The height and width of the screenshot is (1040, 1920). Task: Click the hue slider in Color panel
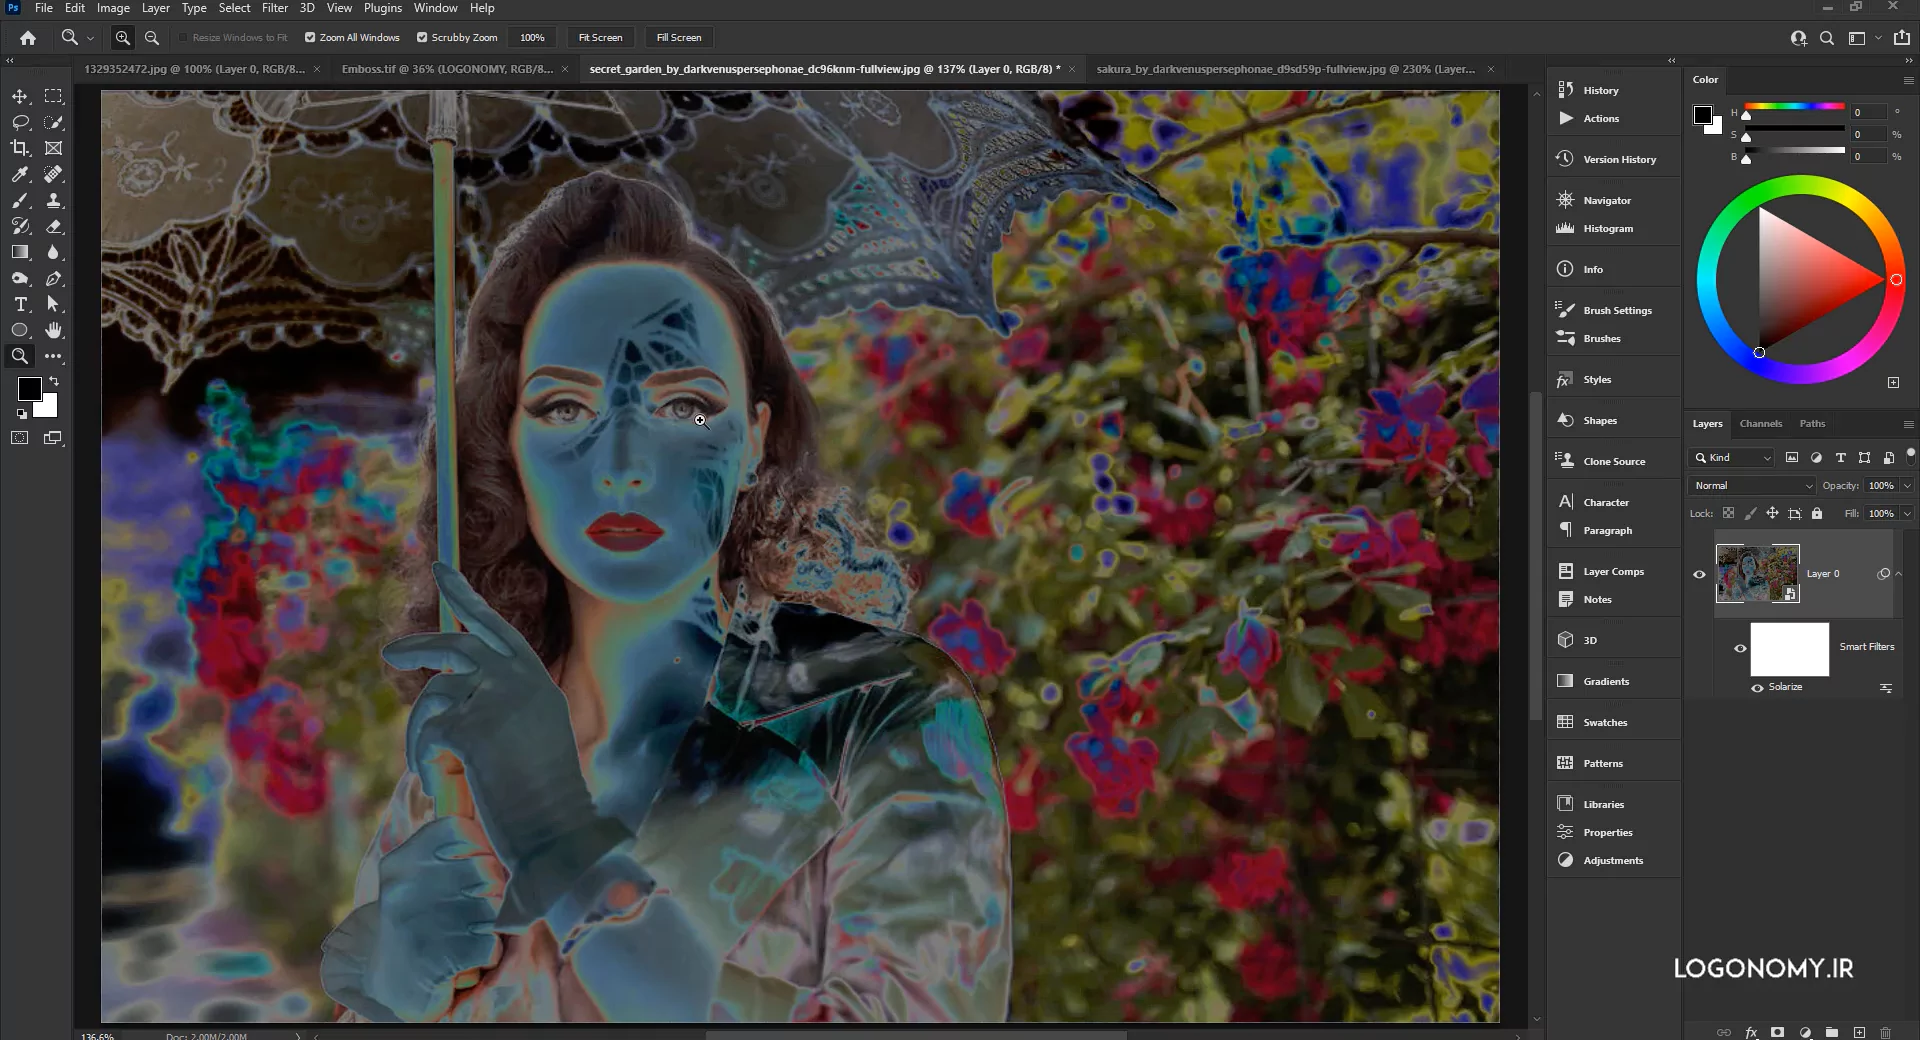(1795, 106)
